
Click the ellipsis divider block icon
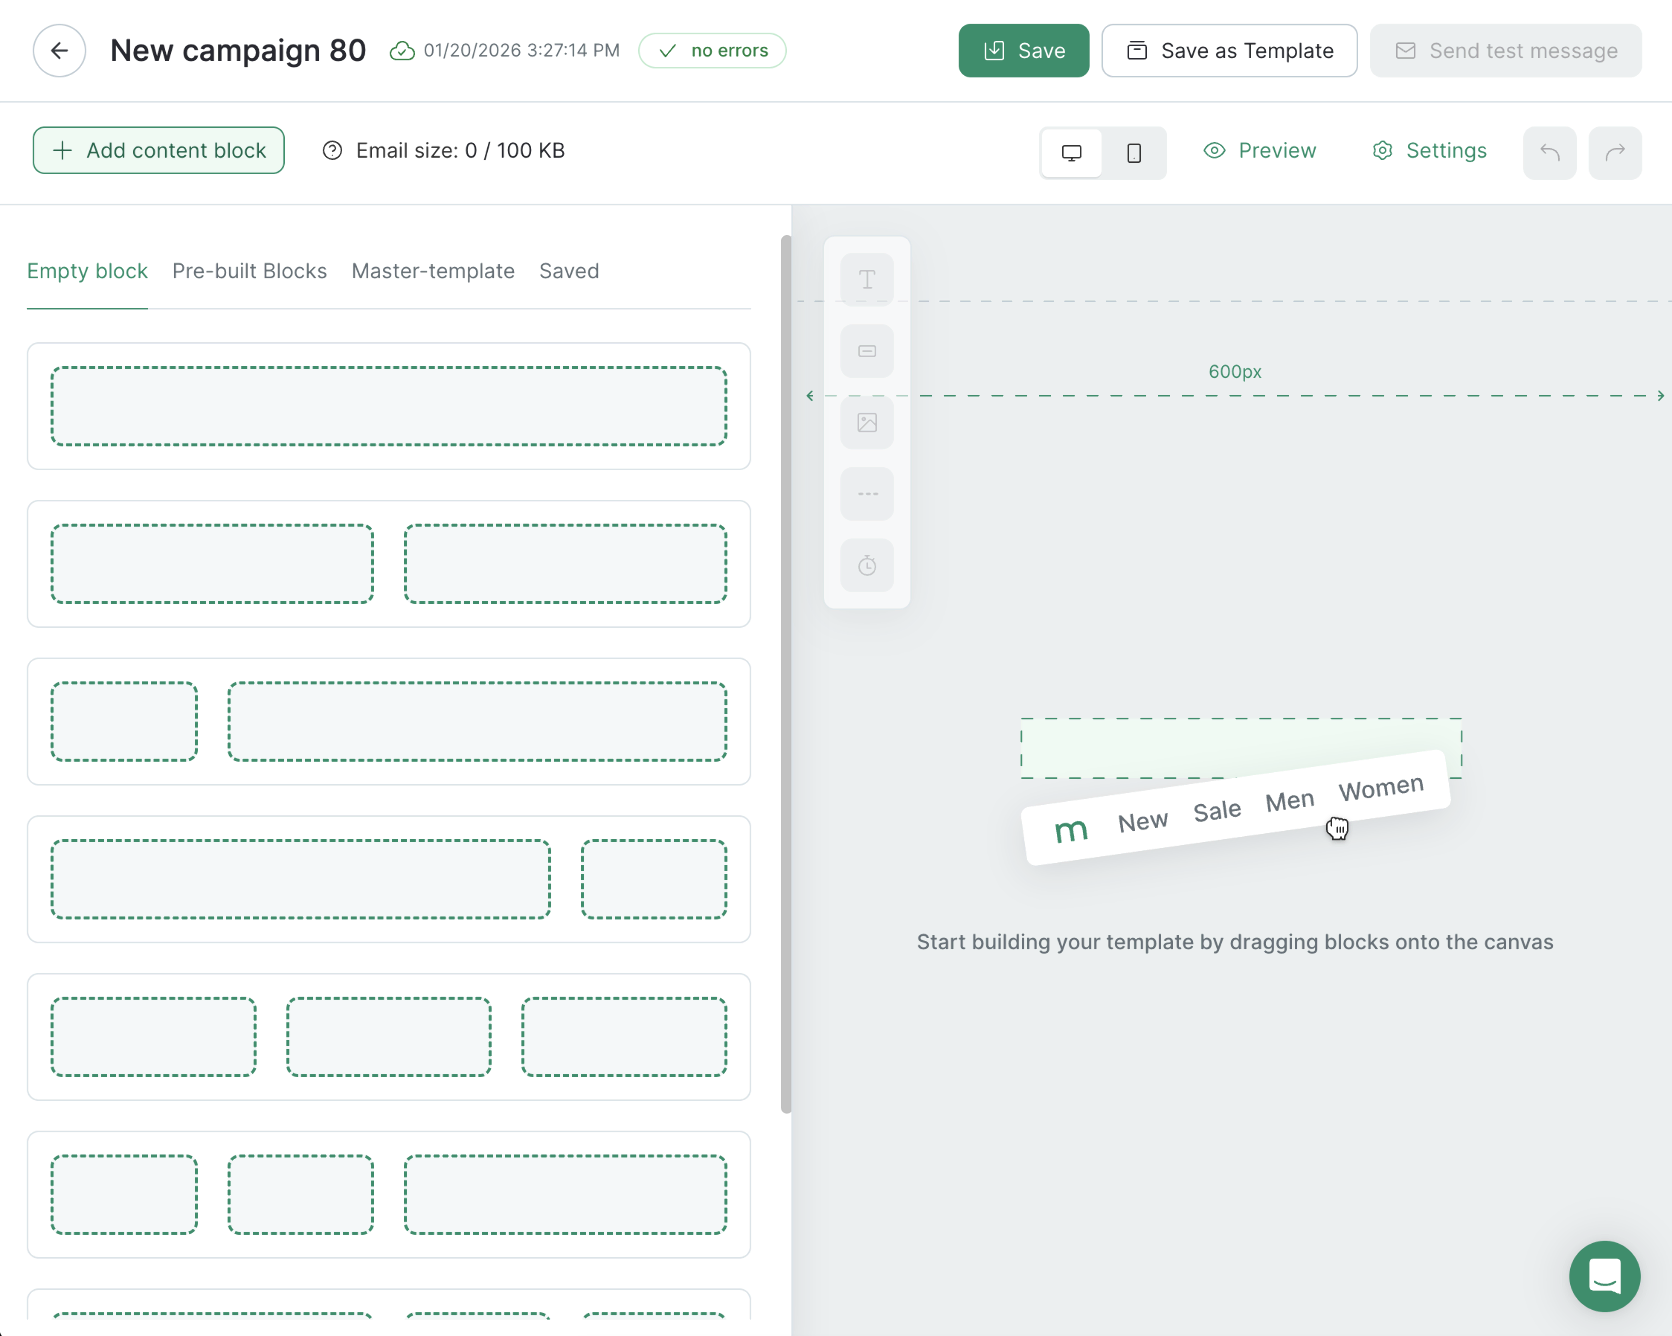[x=866, y=493]
